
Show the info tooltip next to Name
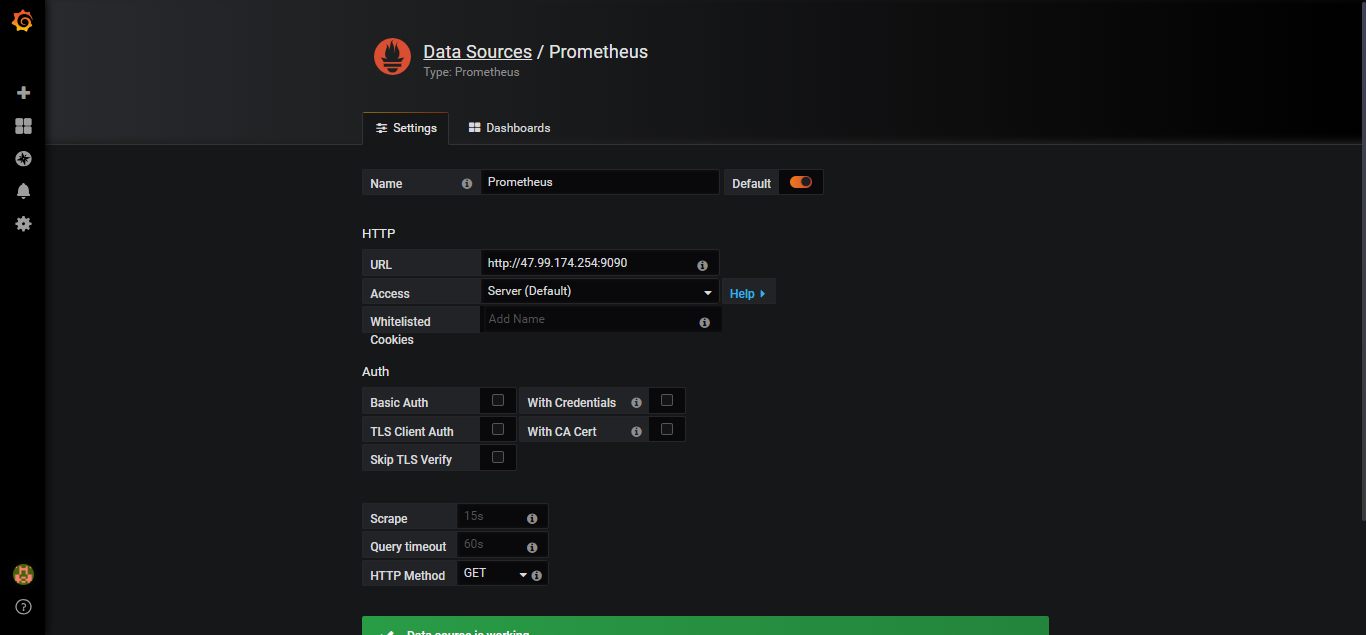pos(467,184)
